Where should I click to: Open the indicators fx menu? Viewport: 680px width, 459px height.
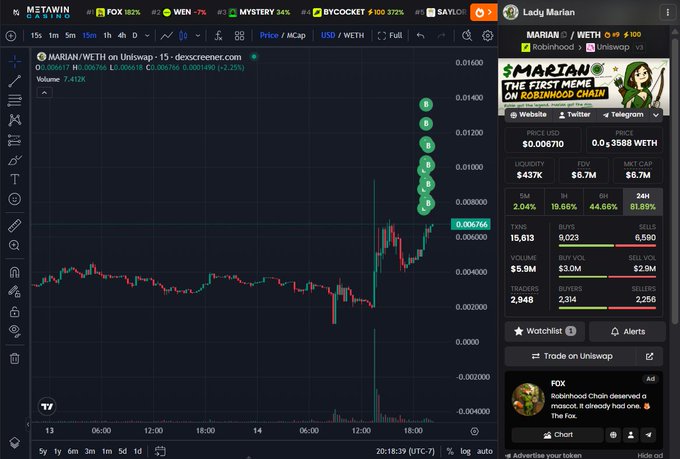coord(218,36)
